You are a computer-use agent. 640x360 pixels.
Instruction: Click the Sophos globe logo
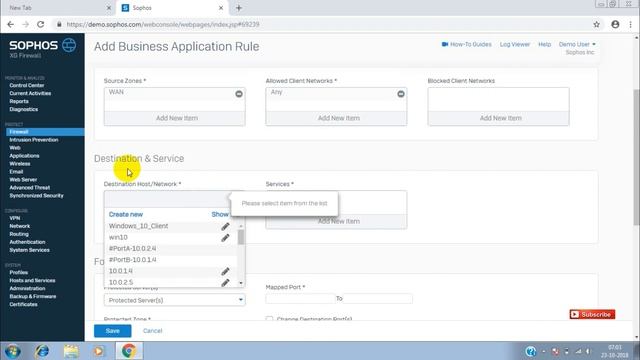(x=69, y=45)
